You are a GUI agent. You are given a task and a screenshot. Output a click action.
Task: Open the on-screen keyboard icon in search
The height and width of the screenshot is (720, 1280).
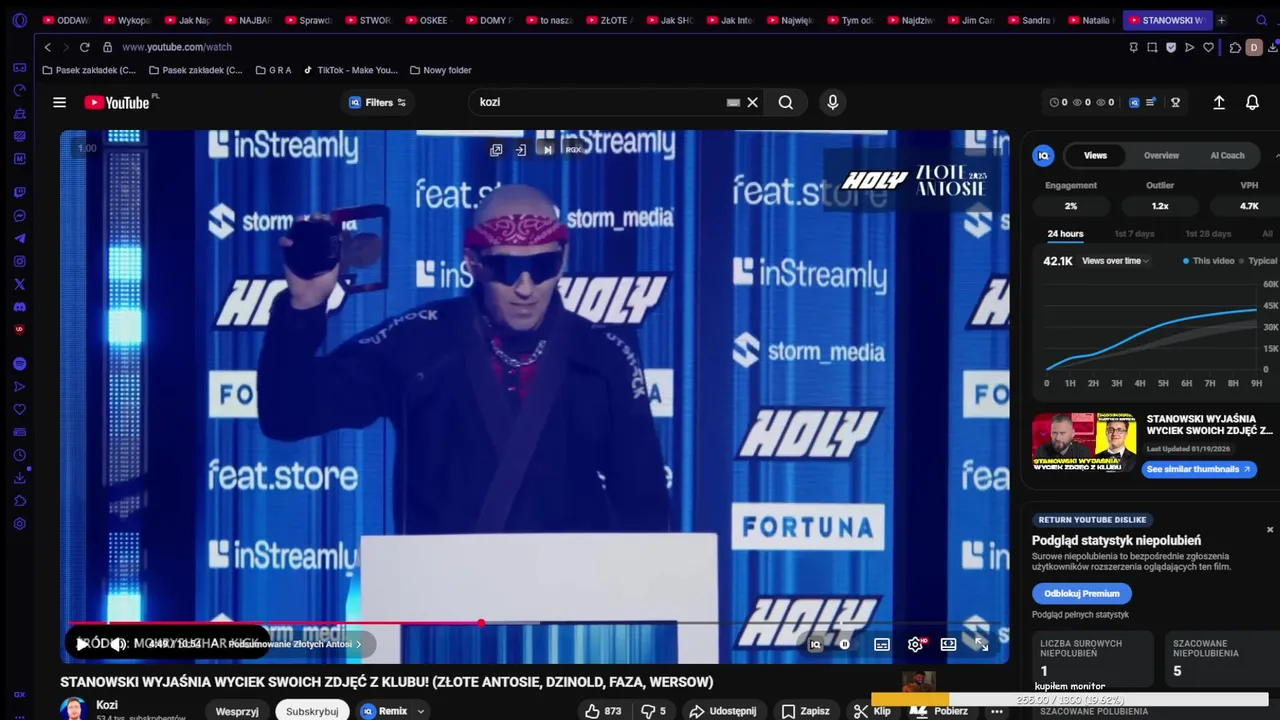(x=733, y=102)
